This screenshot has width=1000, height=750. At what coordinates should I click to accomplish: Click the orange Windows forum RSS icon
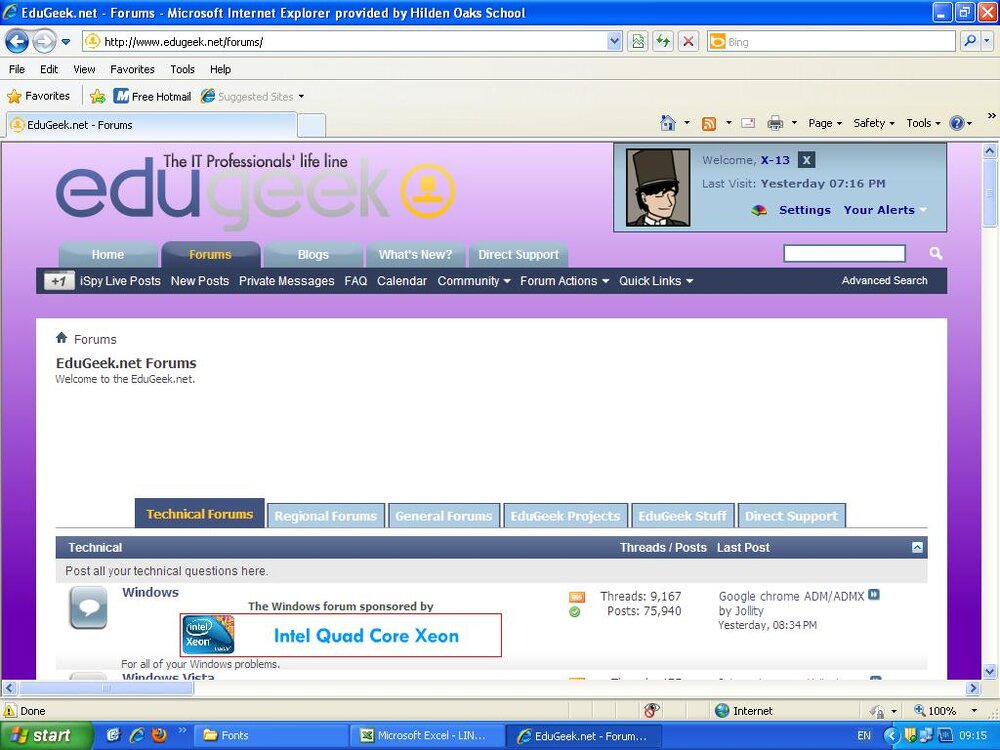click(x=577, y=597)
